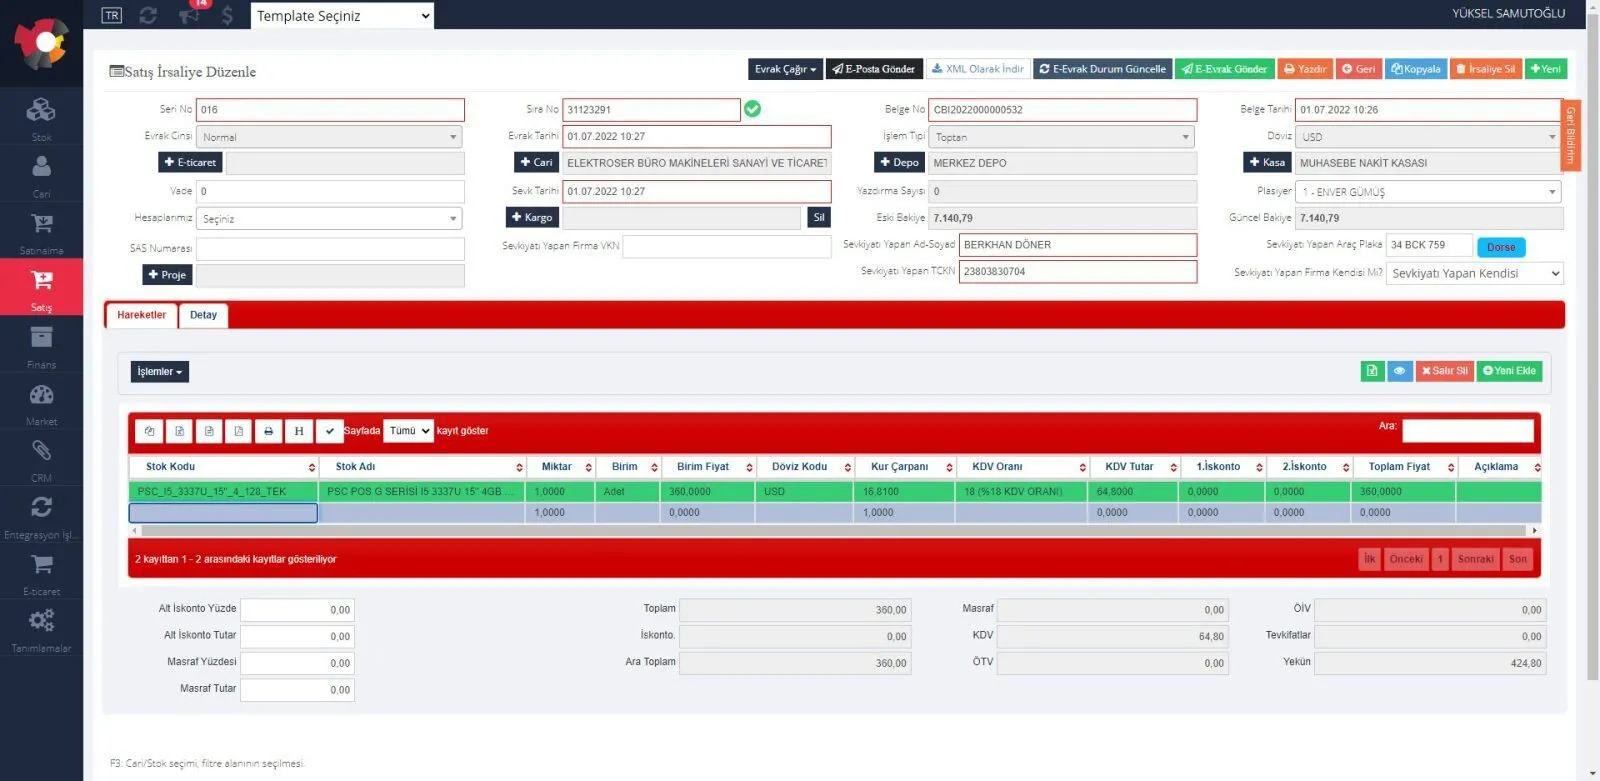Open the Stok module in sidebar
Image resolution: width=1600 pixels, height=781 pixels.
(x=41, y=116)
